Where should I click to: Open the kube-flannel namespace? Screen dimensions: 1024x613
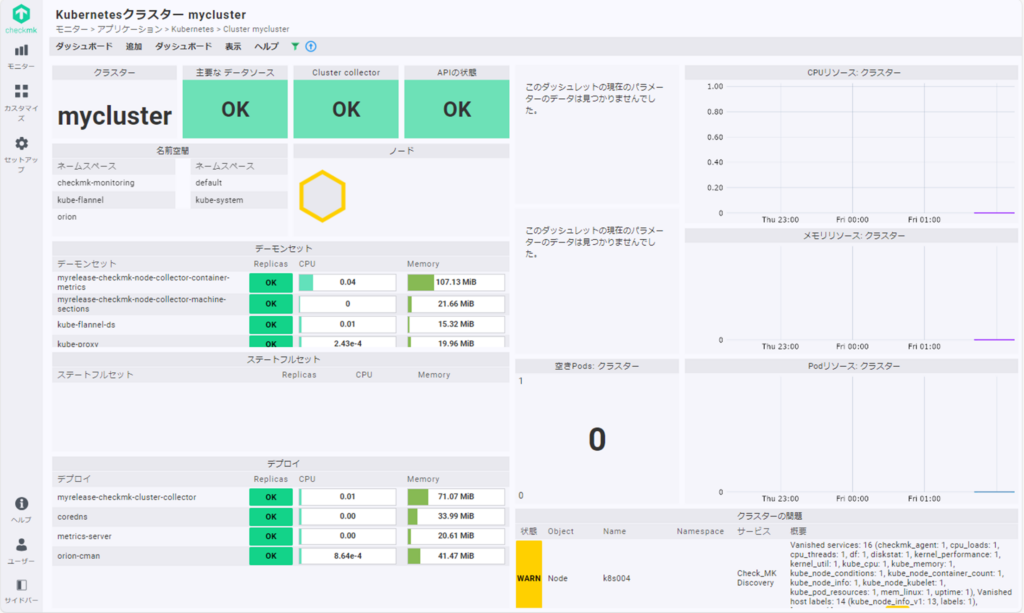80,200
